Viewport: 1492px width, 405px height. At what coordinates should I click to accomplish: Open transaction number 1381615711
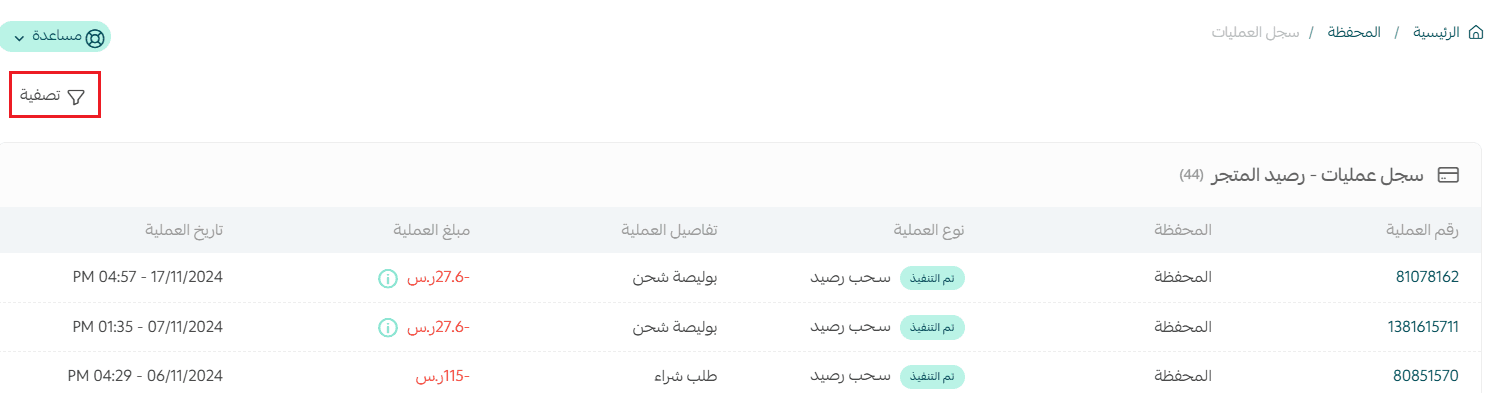click(1423, 327)
